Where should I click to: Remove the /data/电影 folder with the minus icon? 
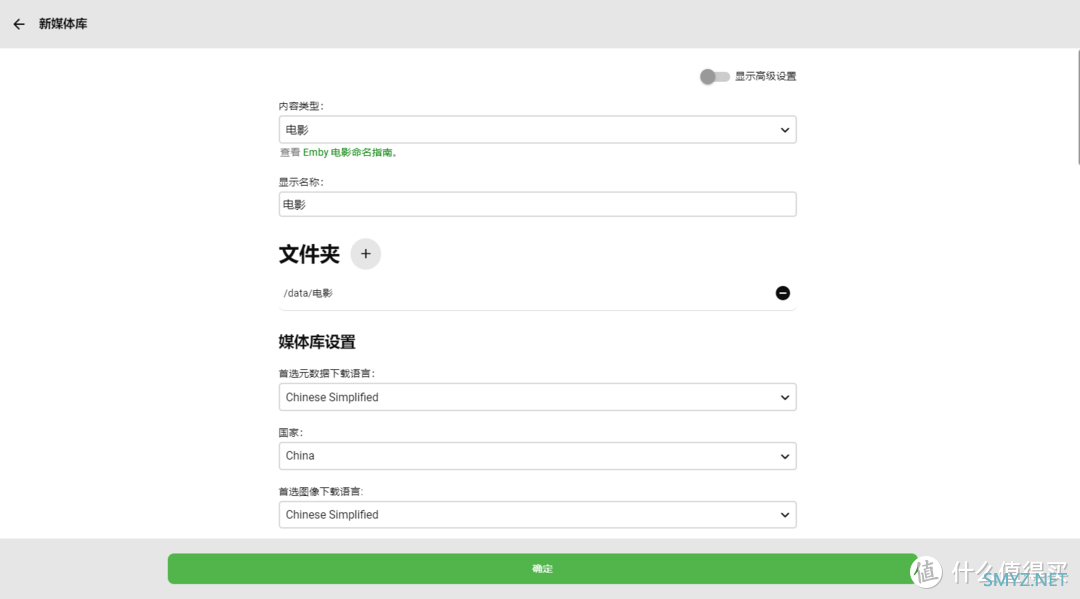pyautogui.click(x=783, y=293)
